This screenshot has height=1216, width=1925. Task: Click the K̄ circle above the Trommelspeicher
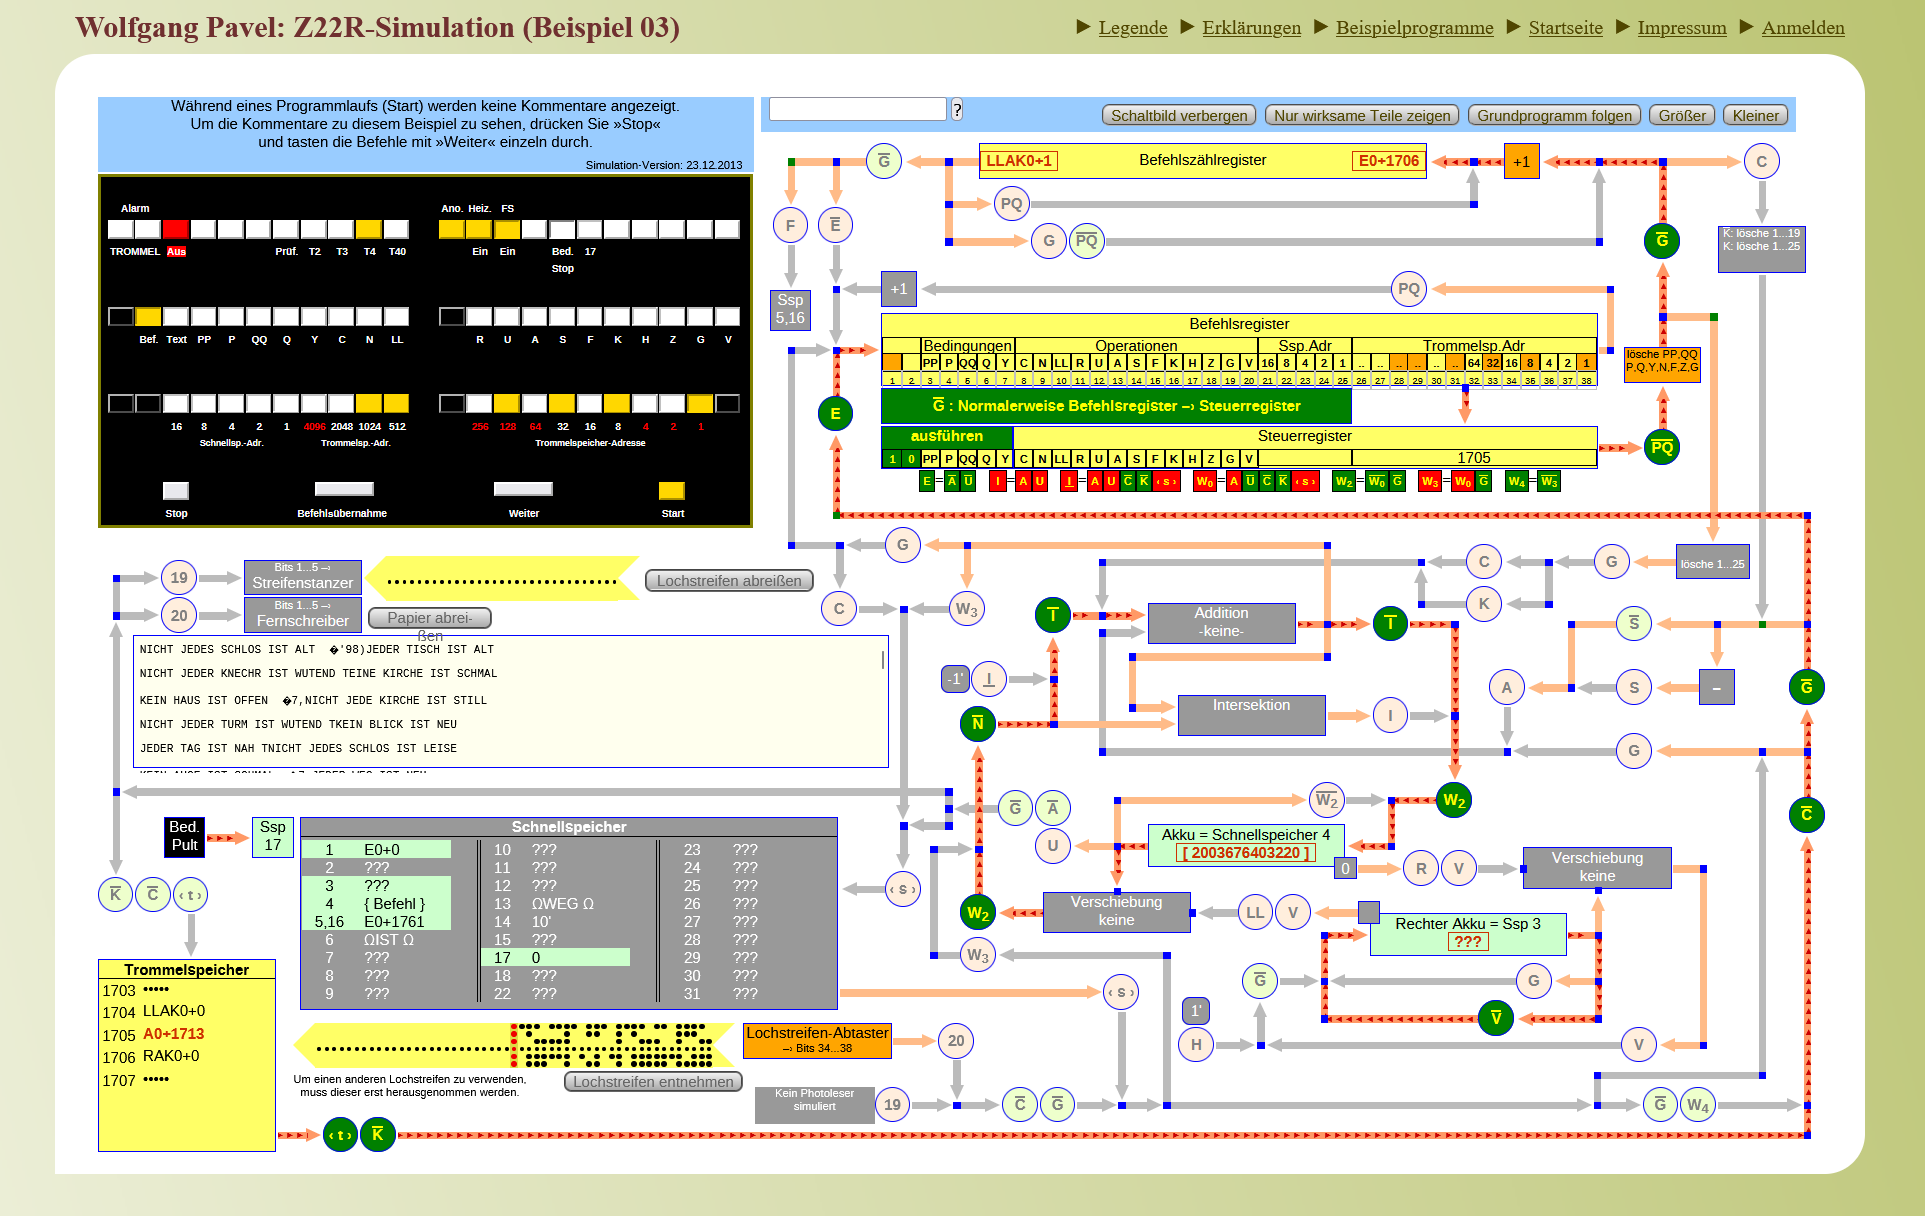(x=115, y=895)
